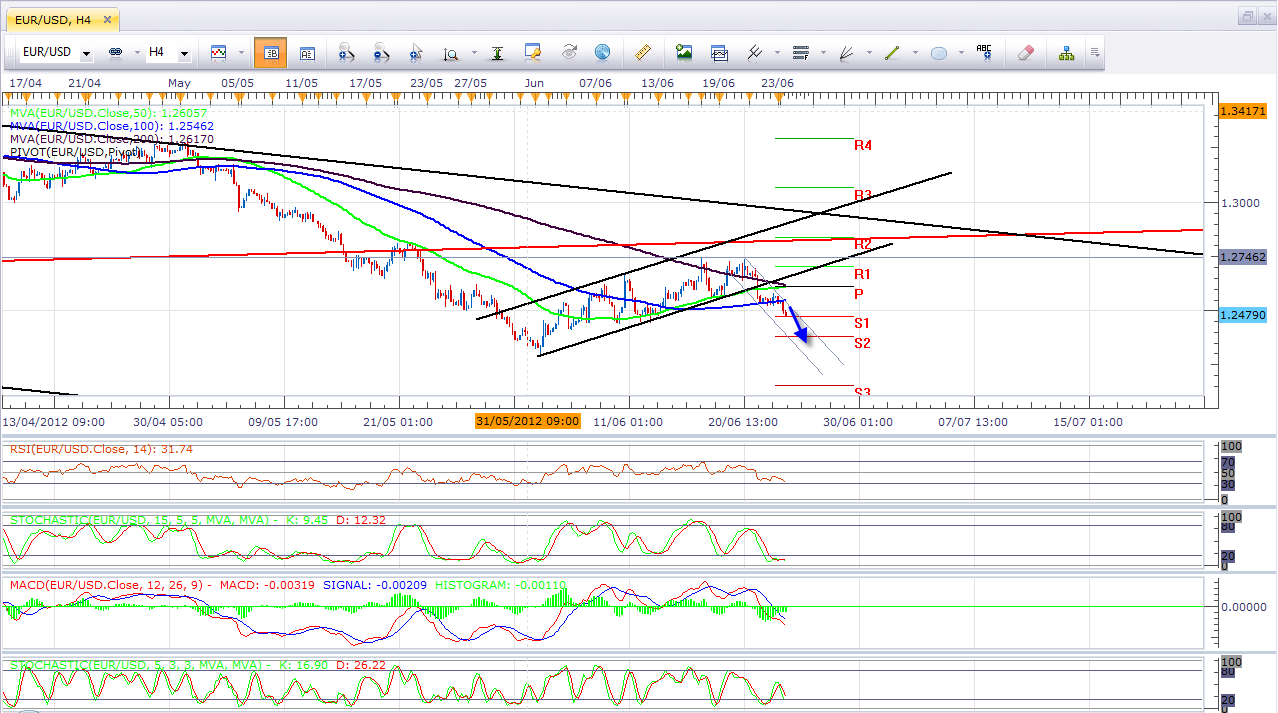
Task: Click the MVA Close 100 indicator label
Action: 112,127
